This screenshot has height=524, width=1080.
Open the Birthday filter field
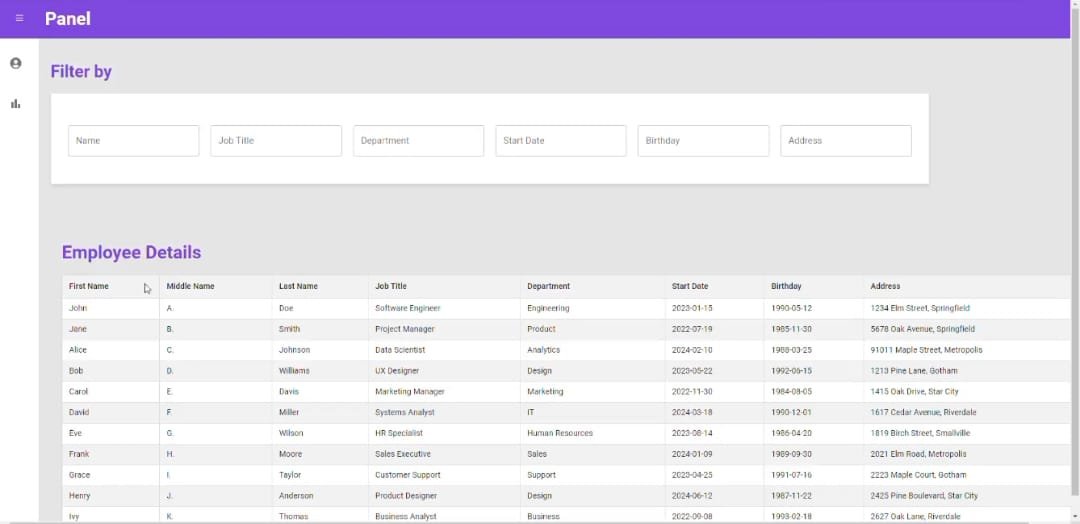pos(703,141)
